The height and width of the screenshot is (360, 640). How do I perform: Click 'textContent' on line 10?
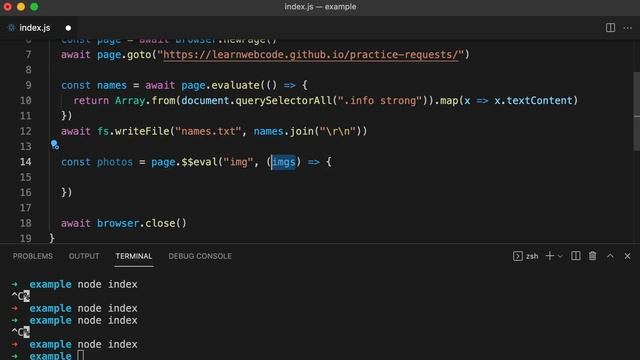click(x=539, y=101)
